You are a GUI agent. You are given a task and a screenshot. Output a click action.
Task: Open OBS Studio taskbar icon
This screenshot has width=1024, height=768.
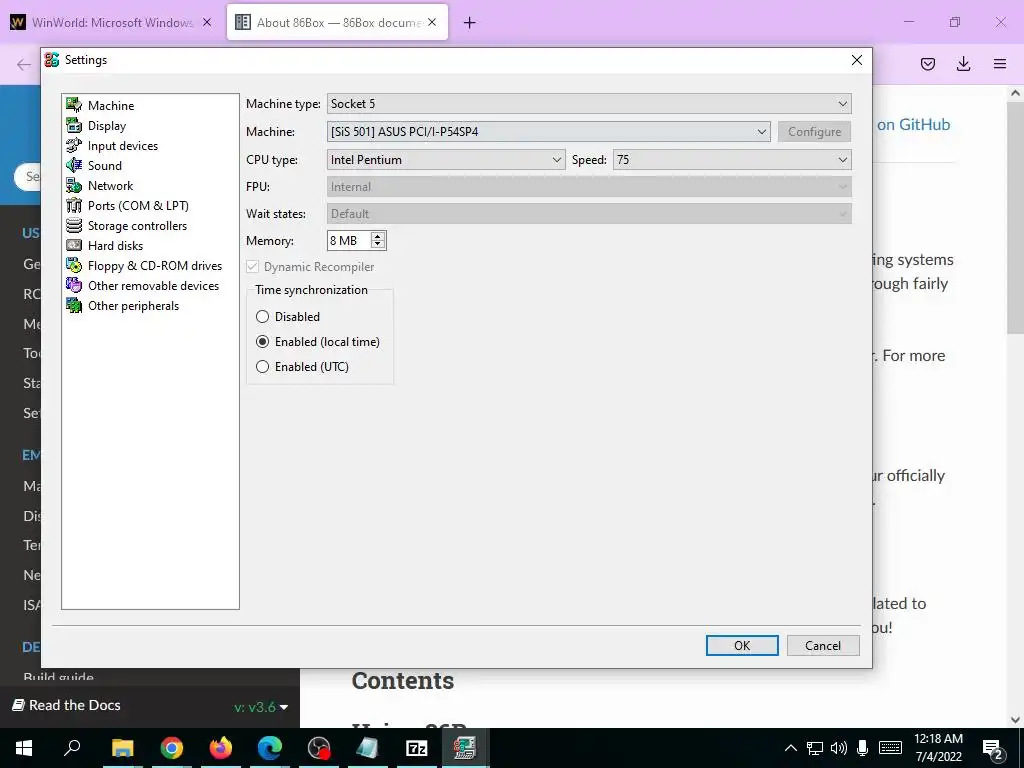point(319,748)
